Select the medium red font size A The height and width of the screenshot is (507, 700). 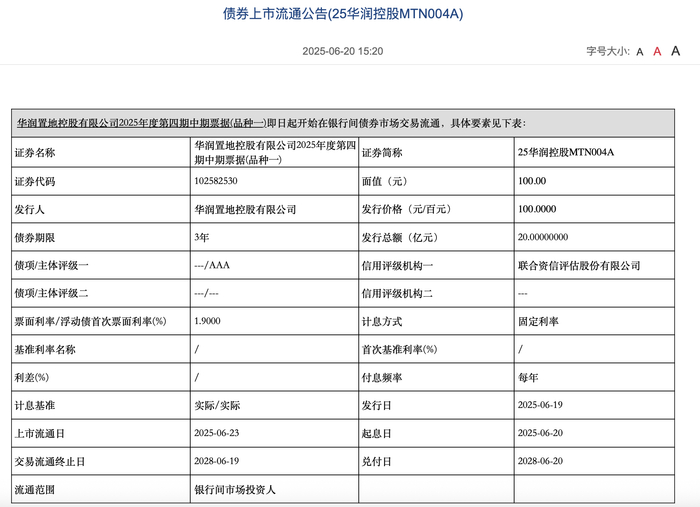657,51
